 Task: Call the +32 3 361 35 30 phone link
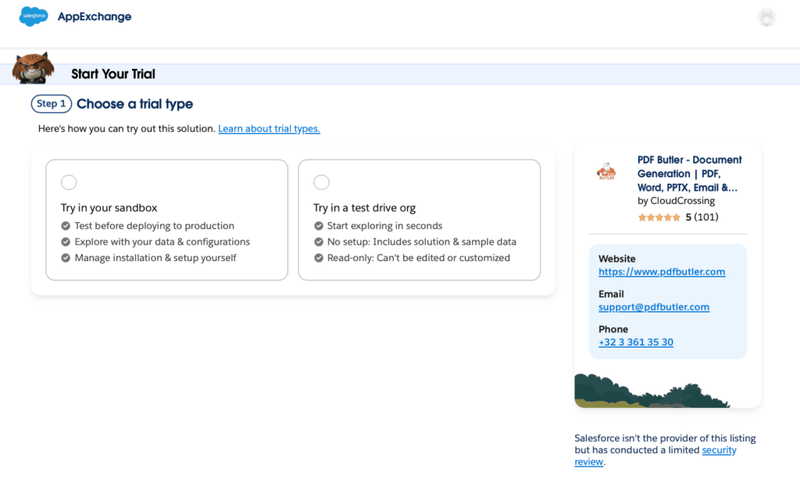click(x=636, y=342)
